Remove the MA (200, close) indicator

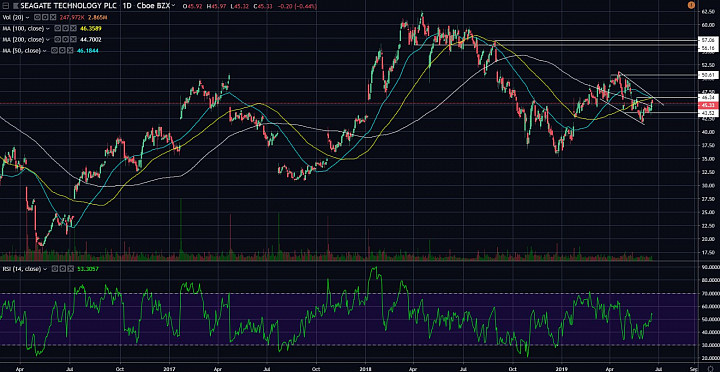point(73,39)
